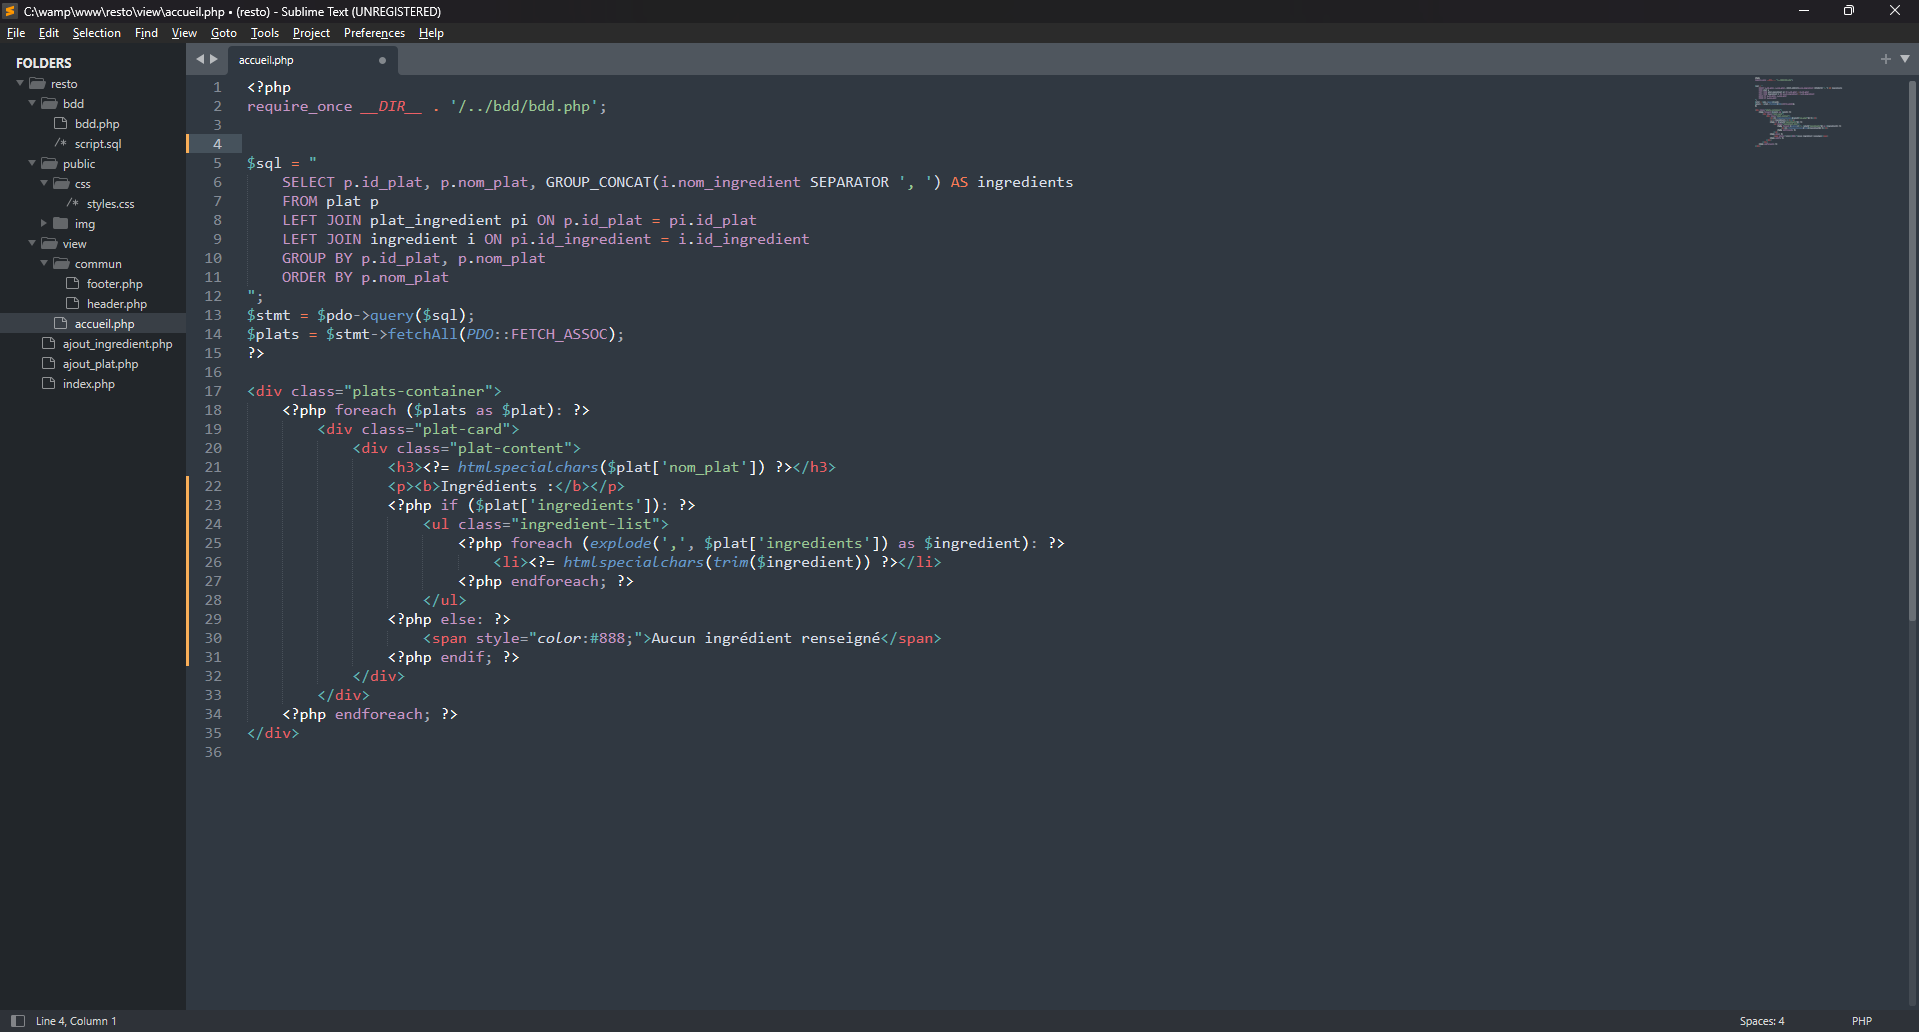The image size is (1919, 1032).
Task: Collapse the resto folder
Action: [20, 84]
